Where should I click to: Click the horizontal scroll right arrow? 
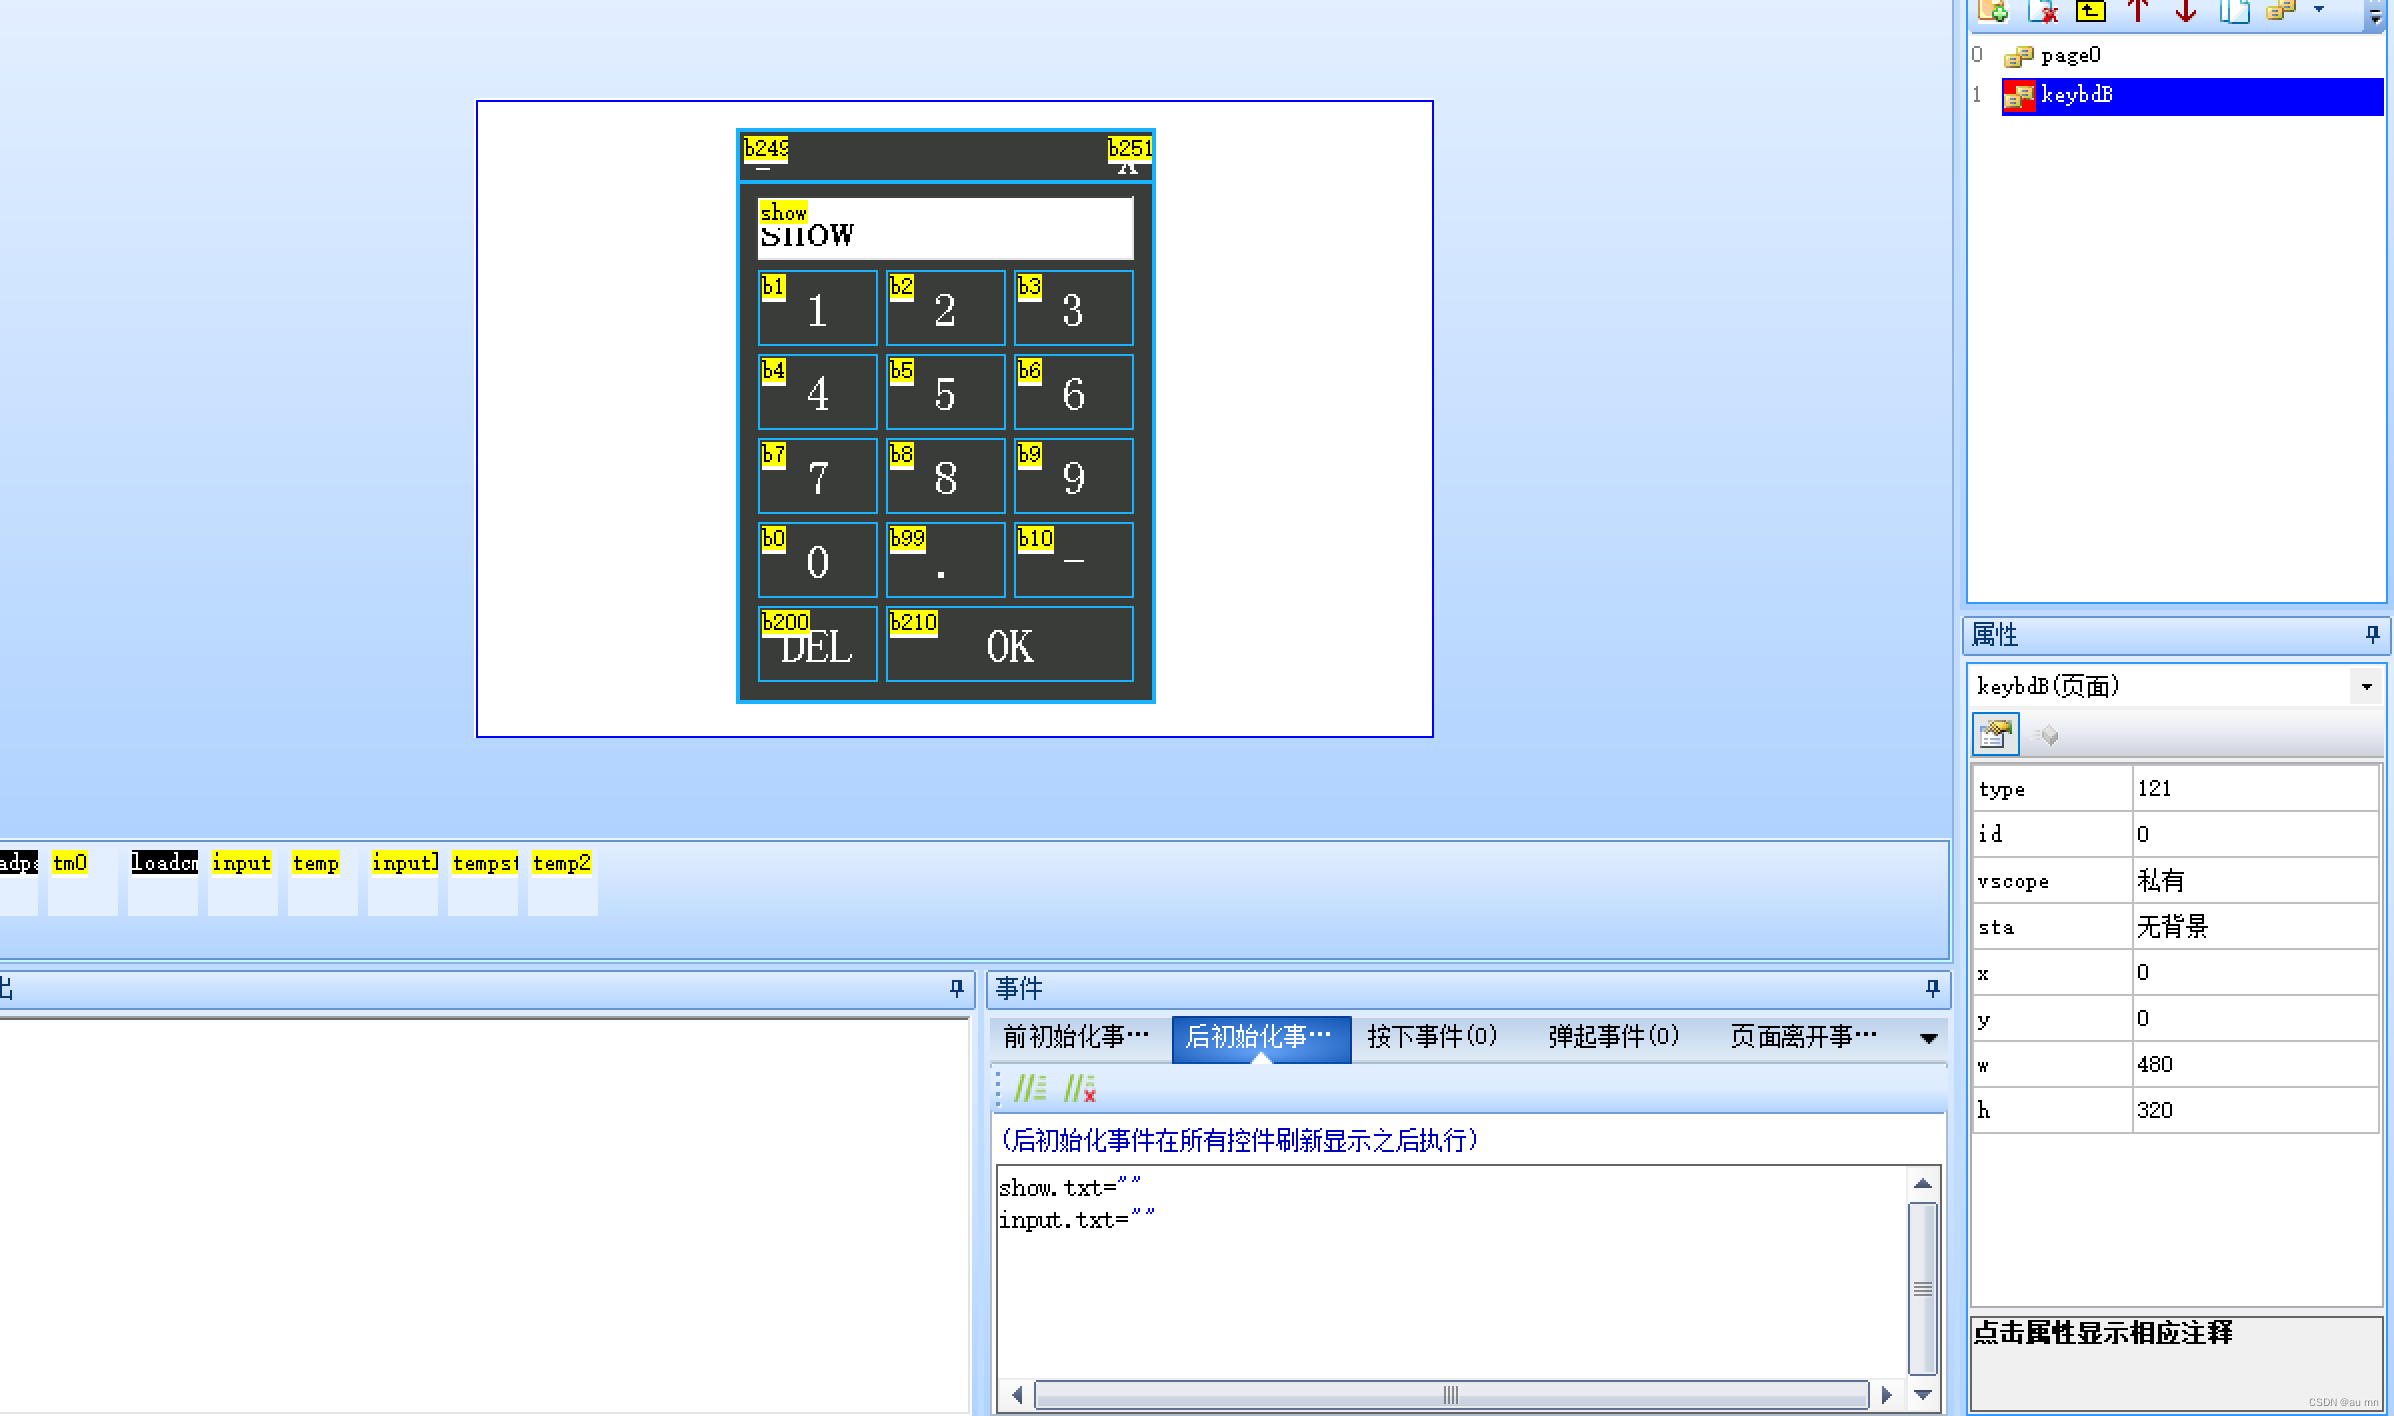tap(1887, 1394)
